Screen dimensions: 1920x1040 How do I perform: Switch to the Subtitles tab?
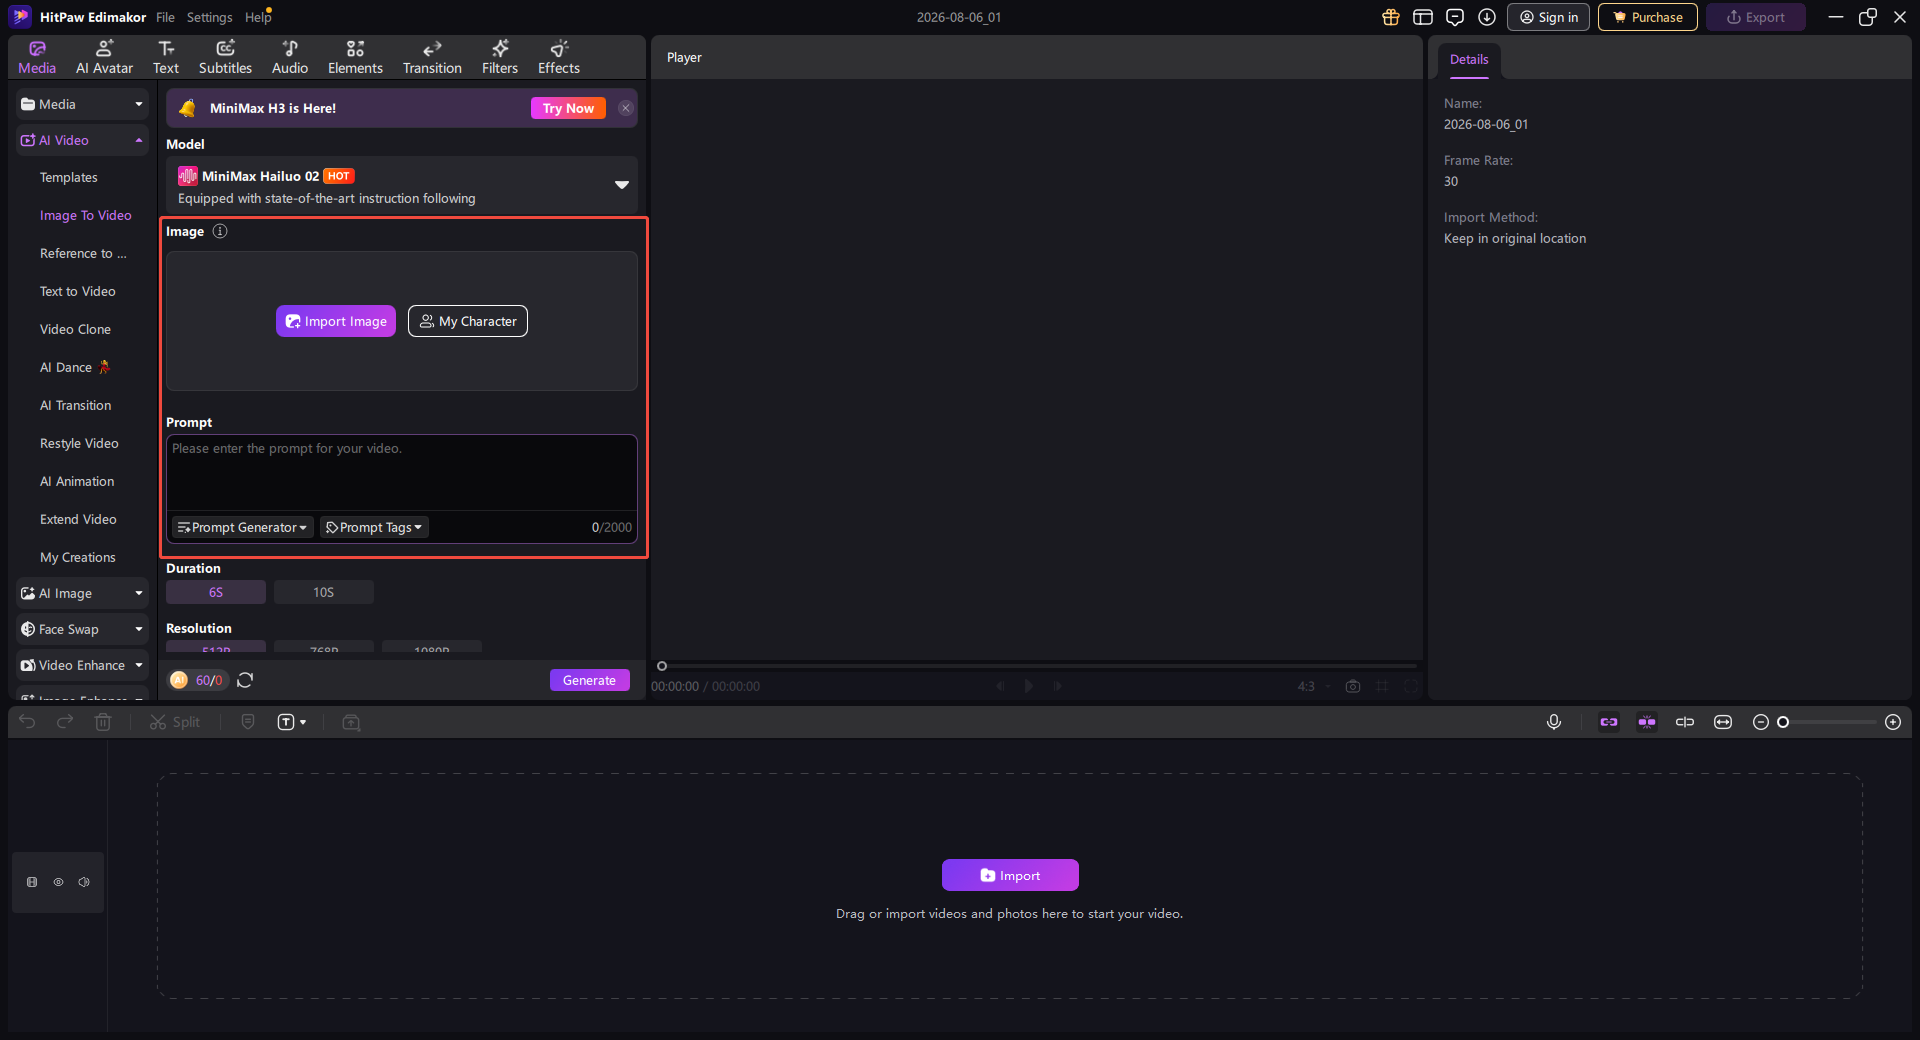225,57
